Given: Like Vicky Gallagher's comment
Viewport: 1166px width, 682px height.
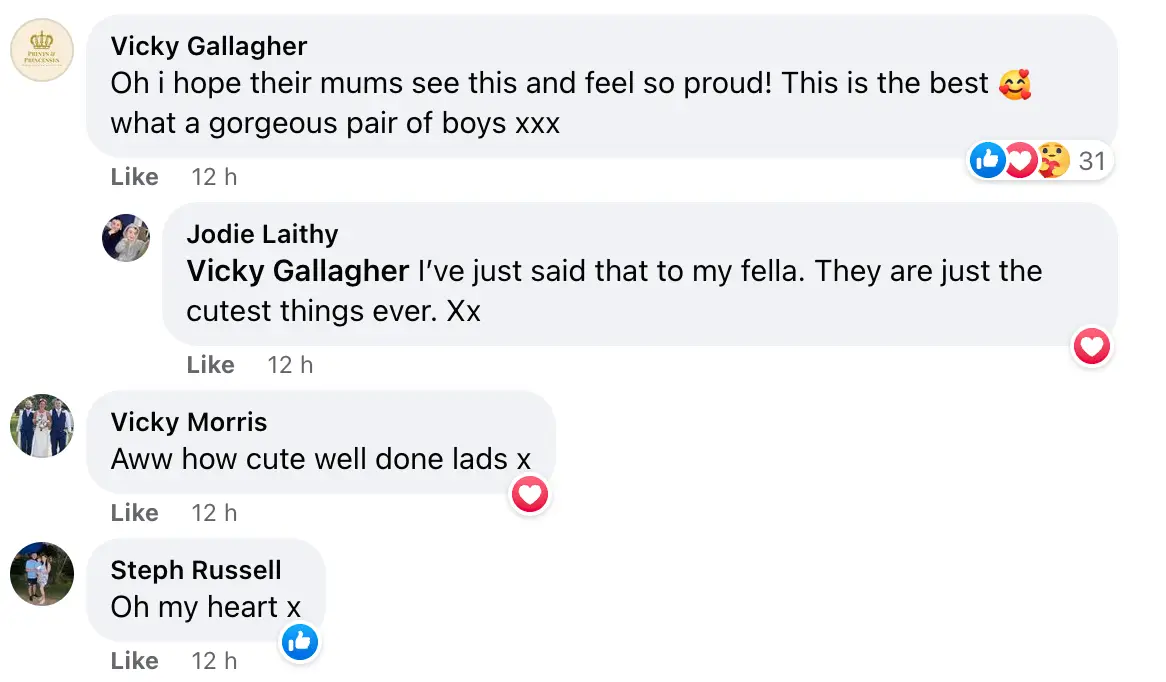Looking at the screenshot, I should click(134, 176).
